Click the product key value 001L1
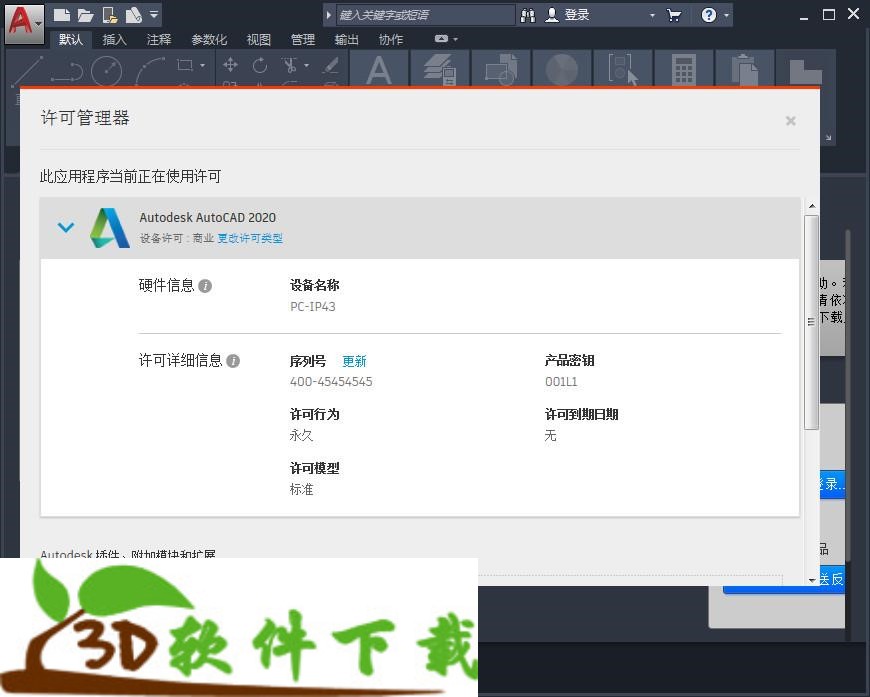 pyautogui.click(x=561, y=382)
